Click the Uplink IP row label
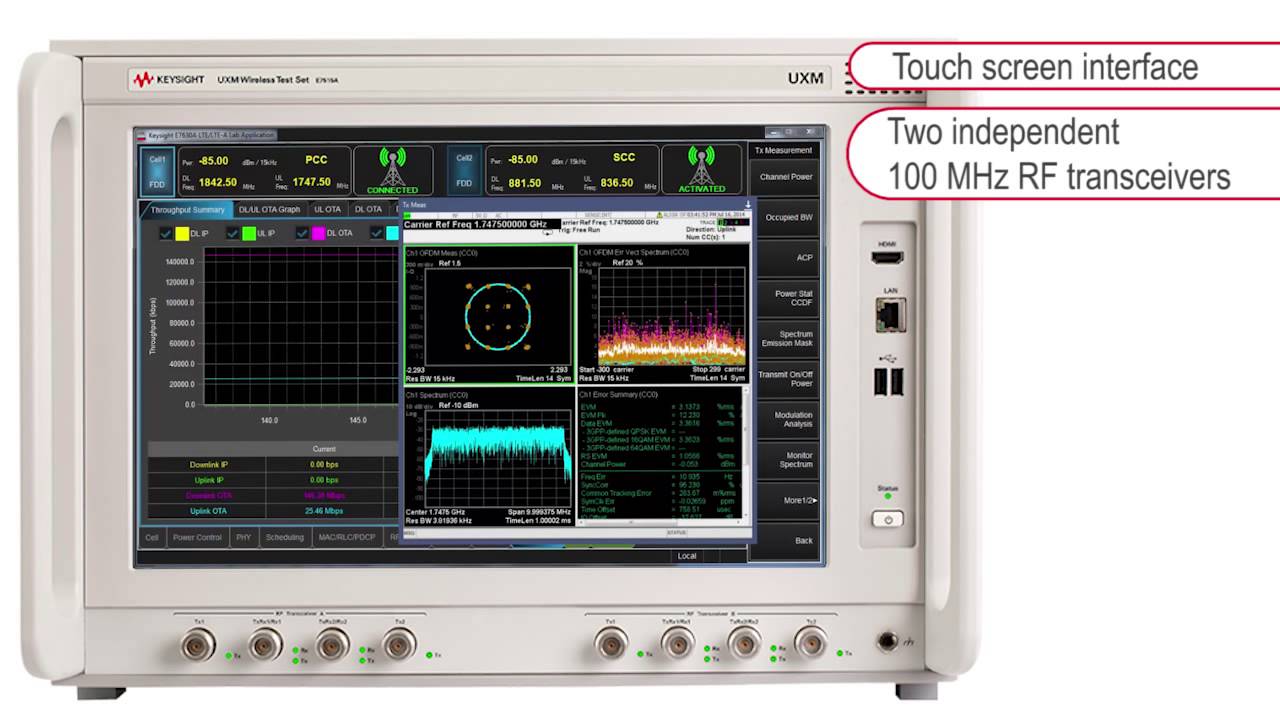This screenshot has height=720, width=1280. pyautogui.click(x=209, y=480)
